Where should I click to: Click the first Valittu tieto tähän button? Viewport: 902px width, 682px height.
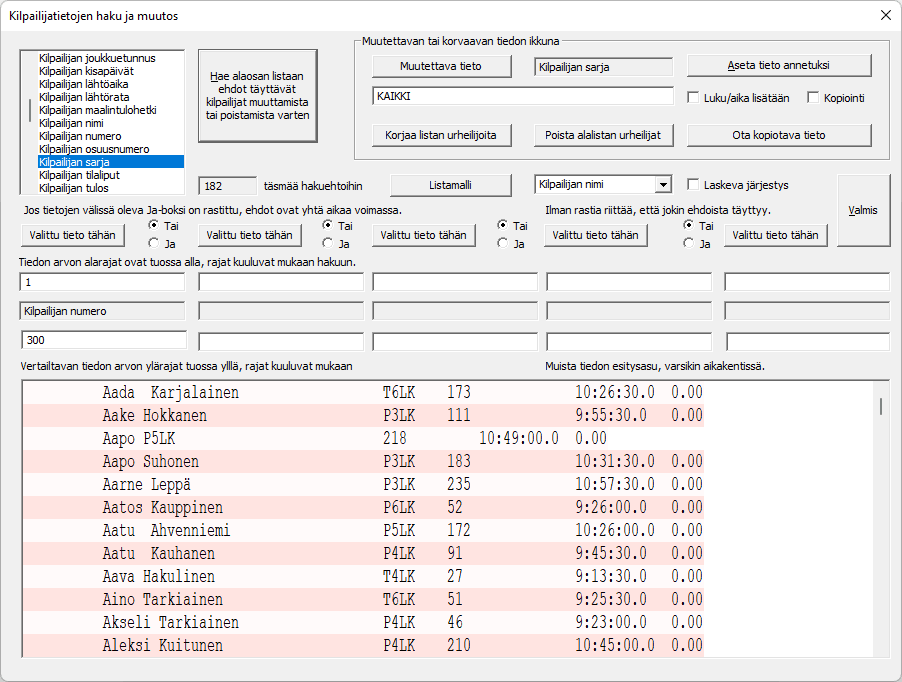(78, 235)
